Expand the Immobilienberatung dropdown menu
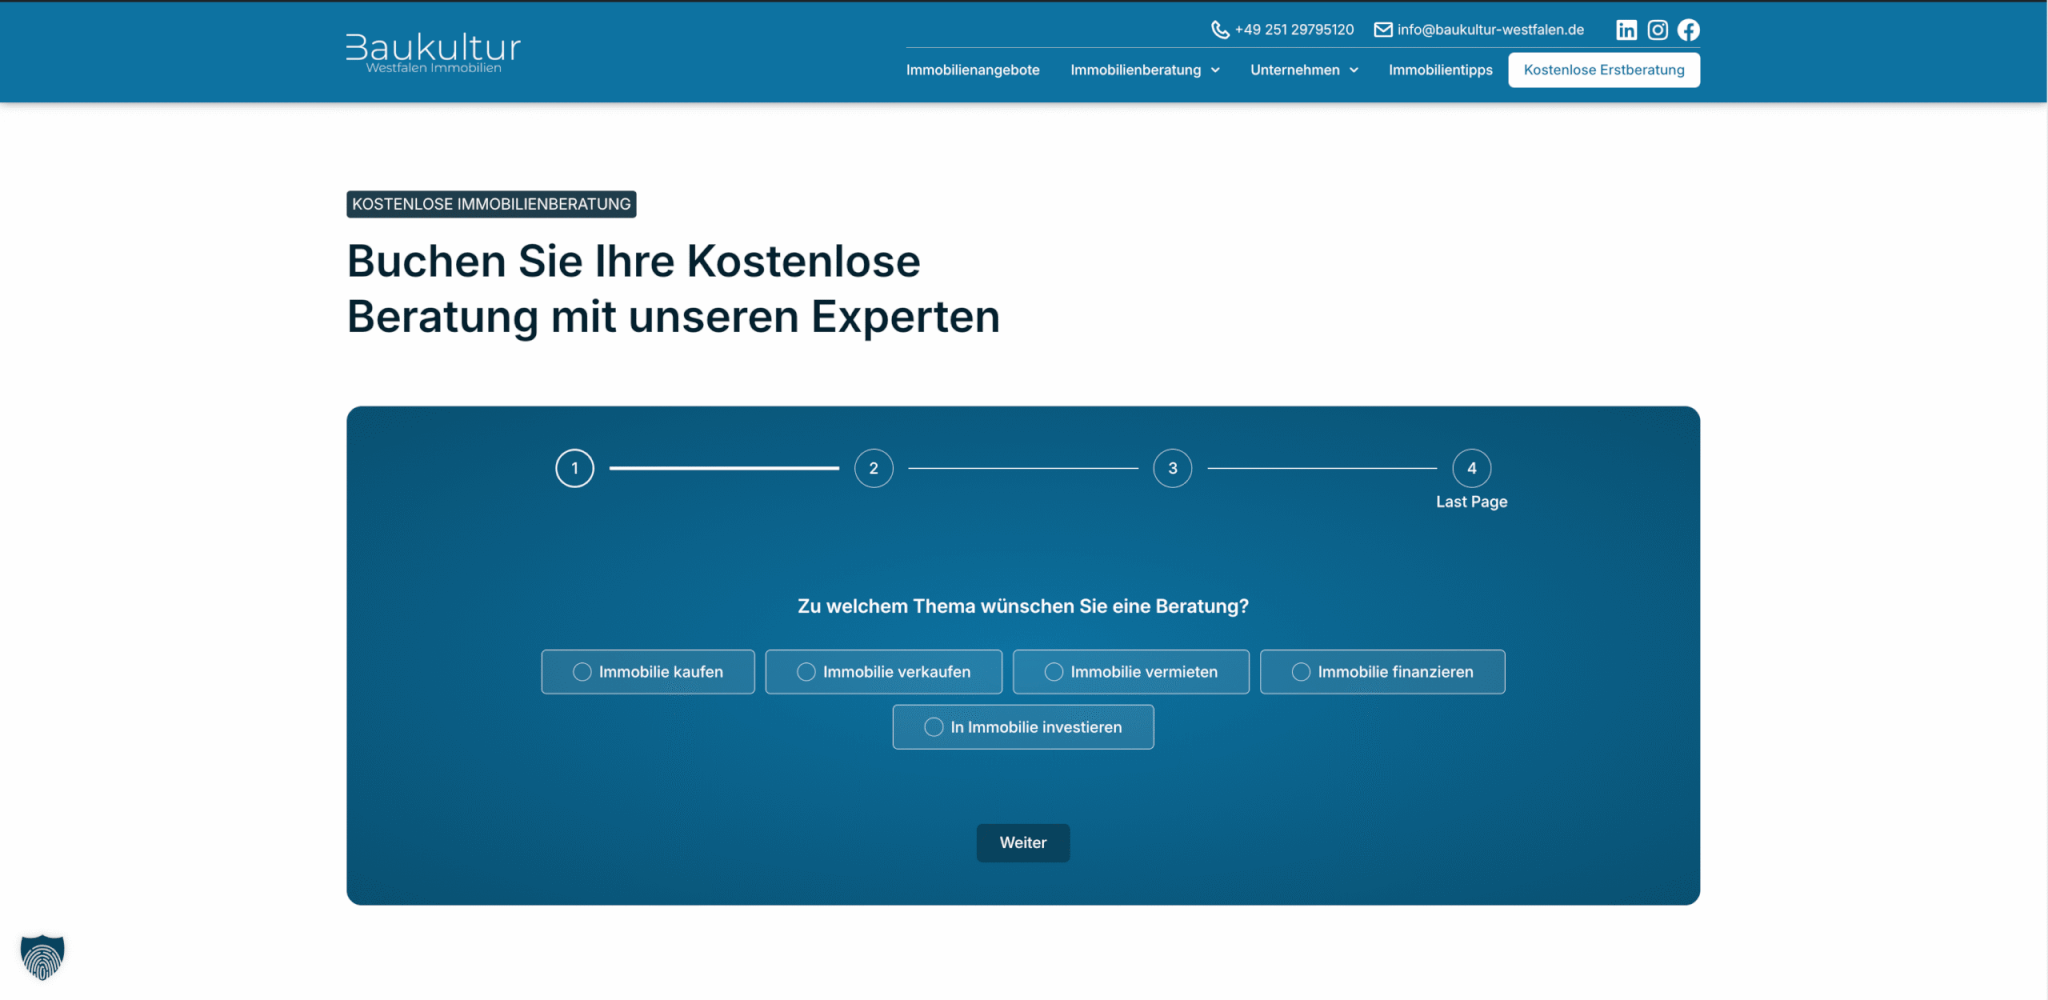 pos(1144,70)
